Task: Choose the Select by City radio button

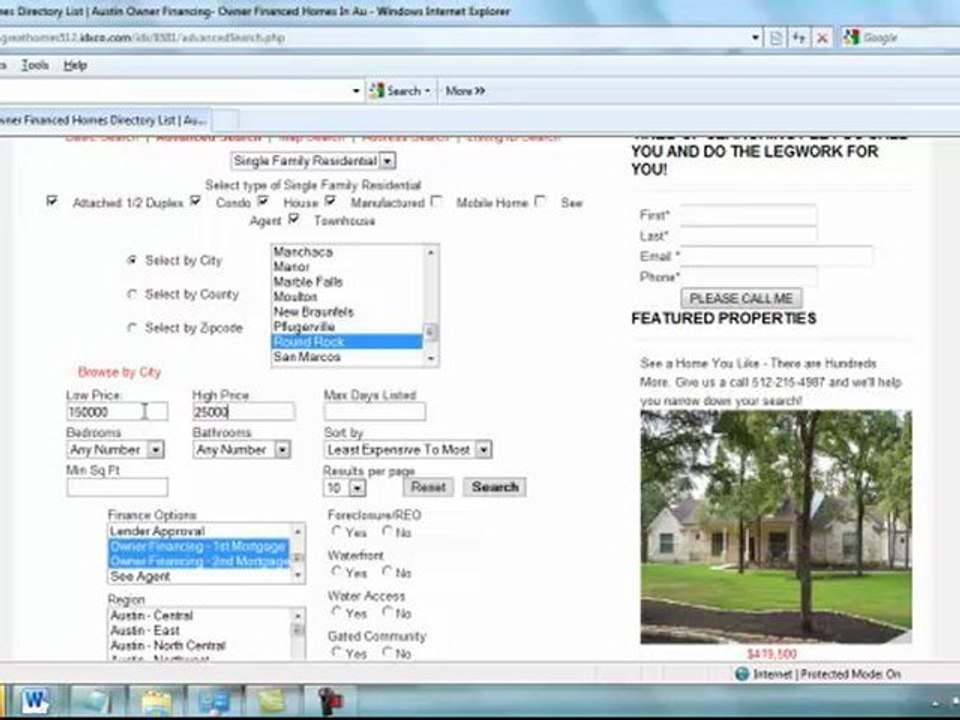Action: (x=132, y=260)
